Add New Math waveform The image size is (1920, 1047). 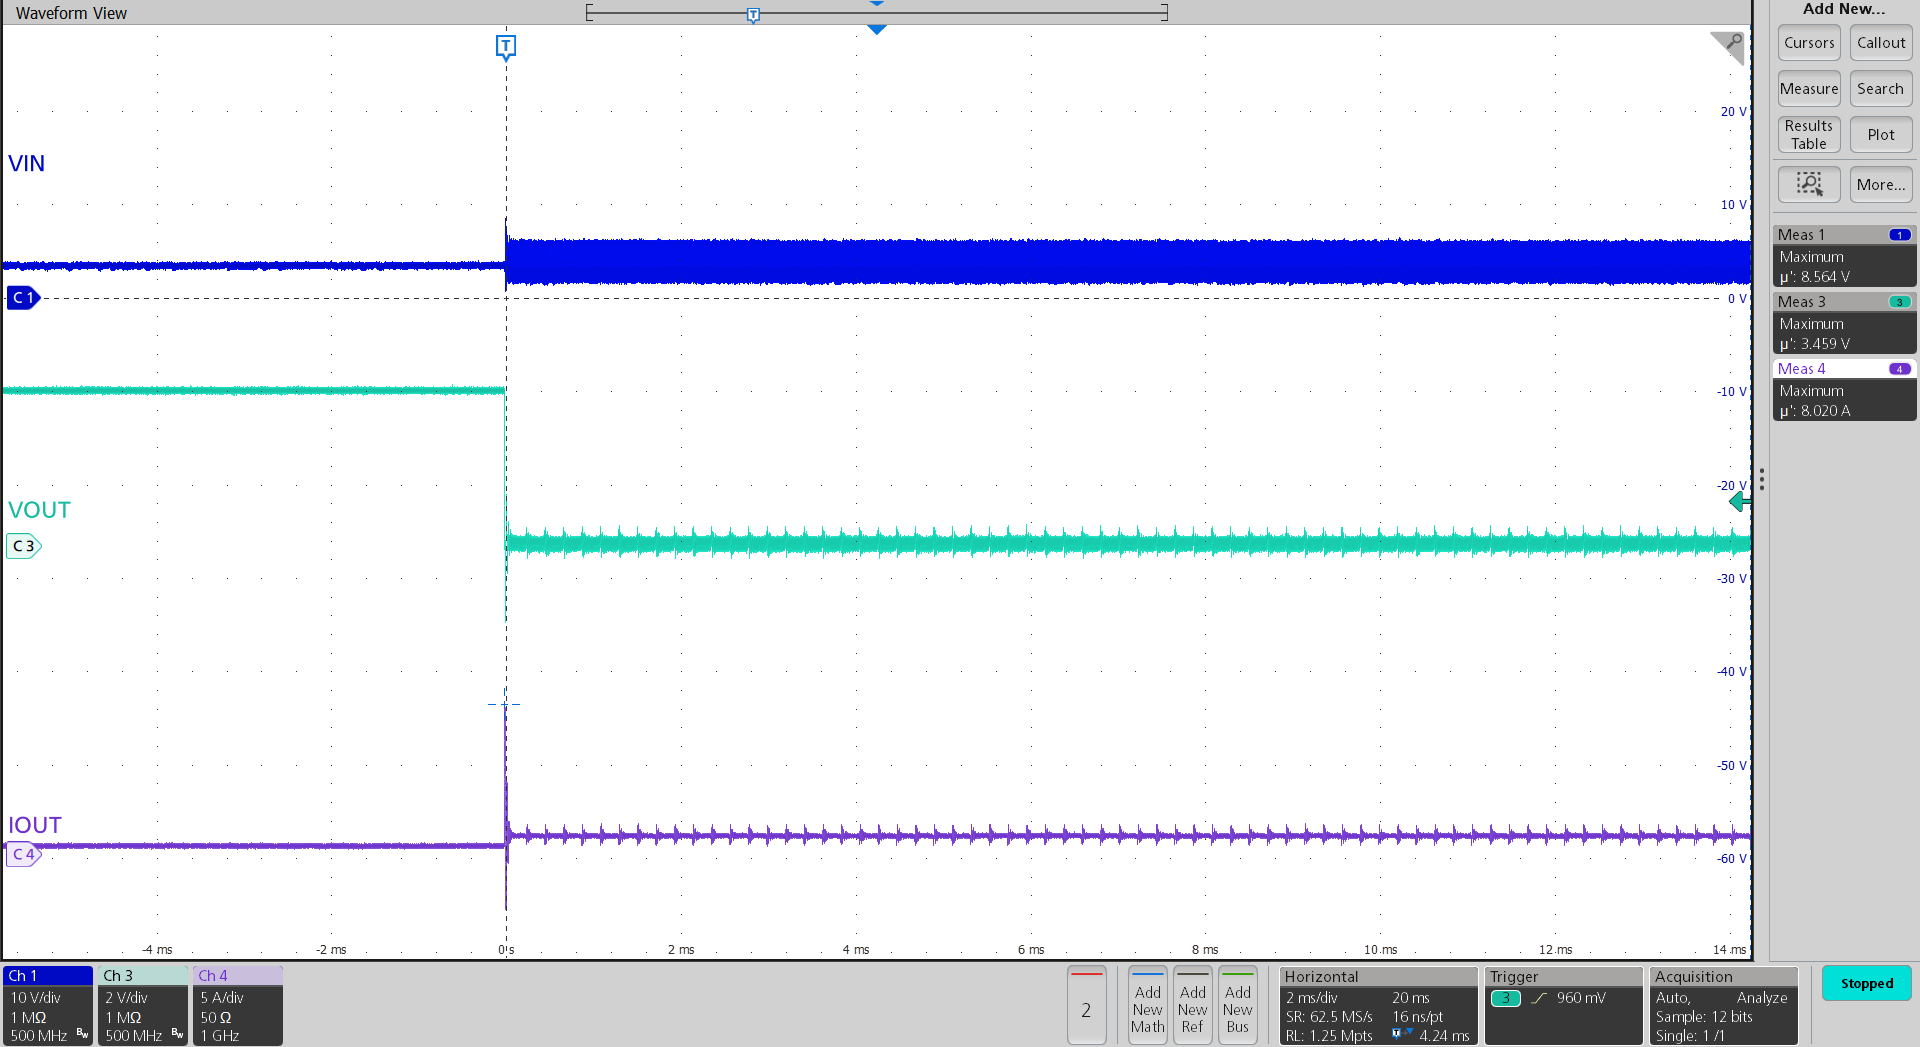[x=1148, y=1005]
